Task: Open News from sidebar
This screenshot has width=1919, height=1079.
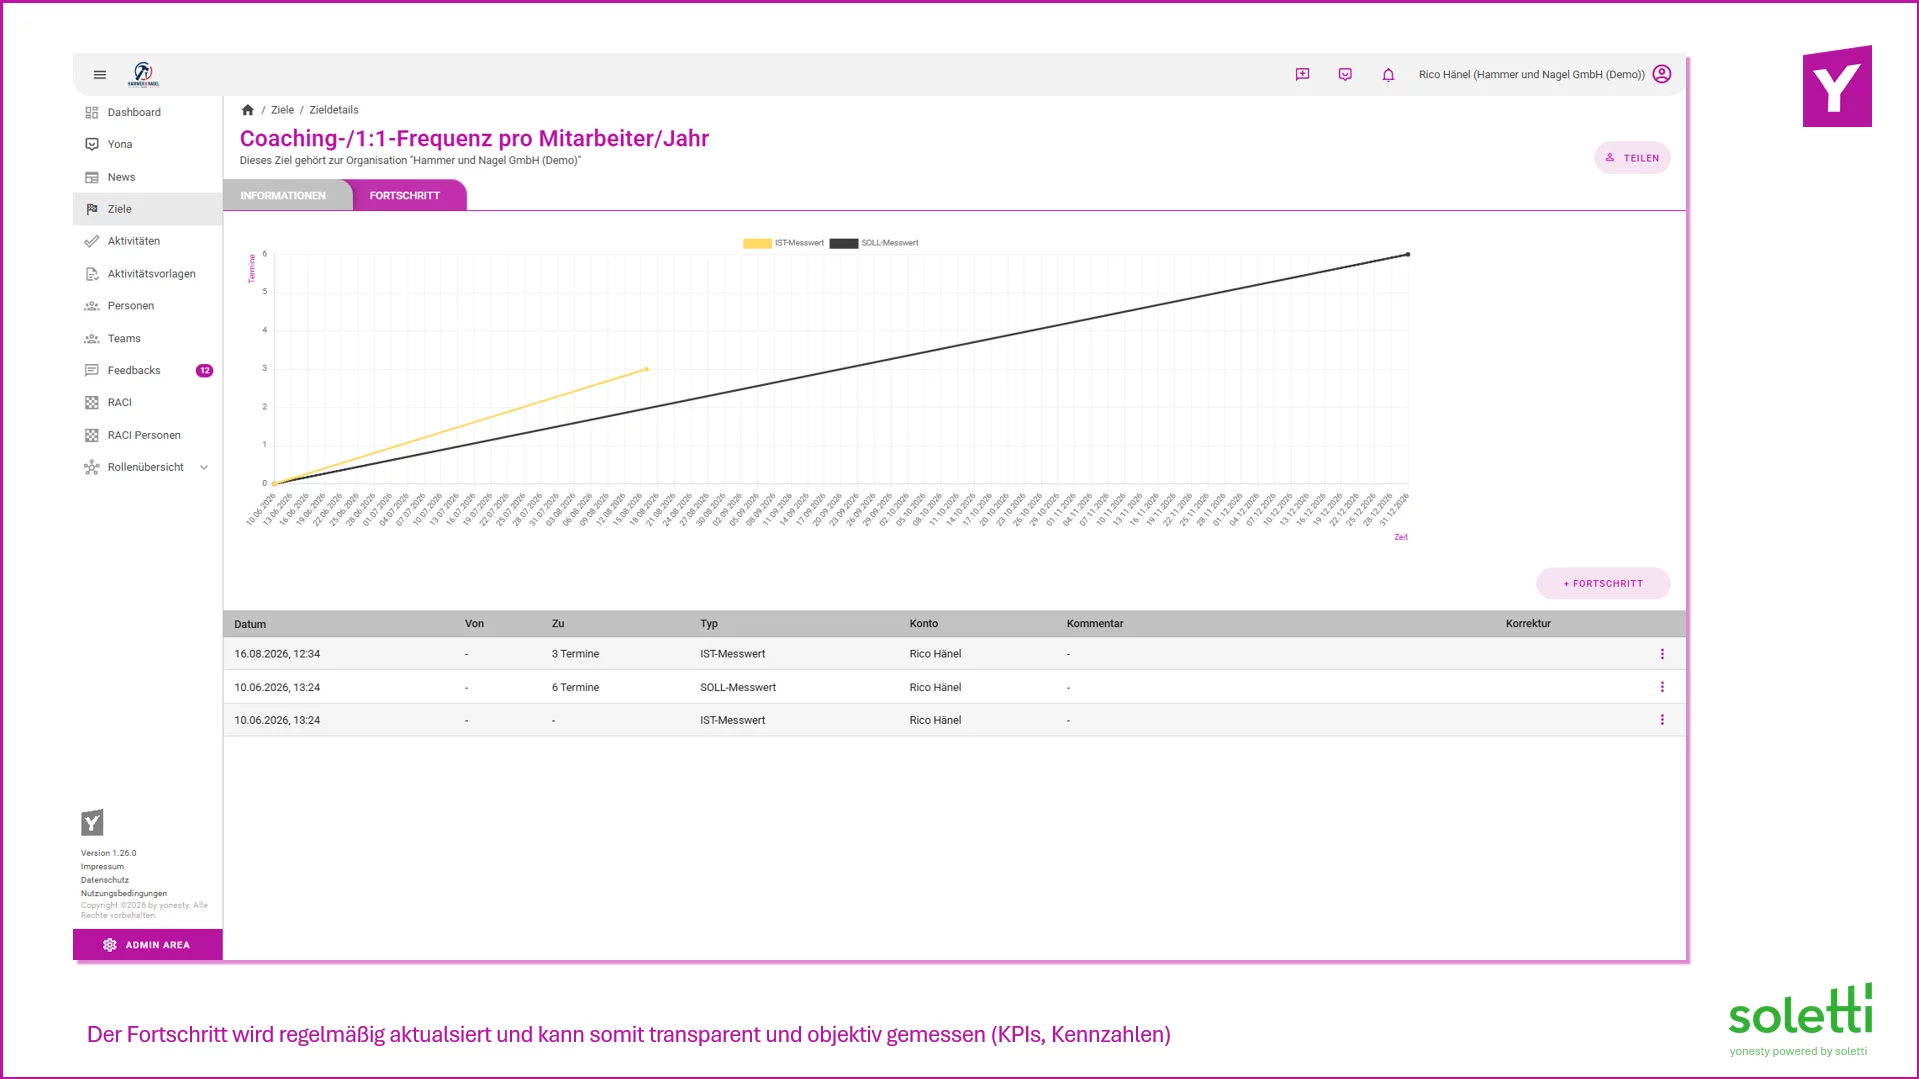Action: click(148, 177)
